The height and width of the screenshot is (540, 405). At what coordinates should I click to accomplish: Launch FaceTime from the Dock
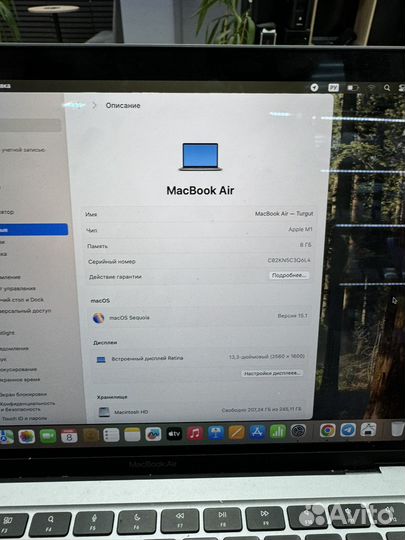pos(48,436)
